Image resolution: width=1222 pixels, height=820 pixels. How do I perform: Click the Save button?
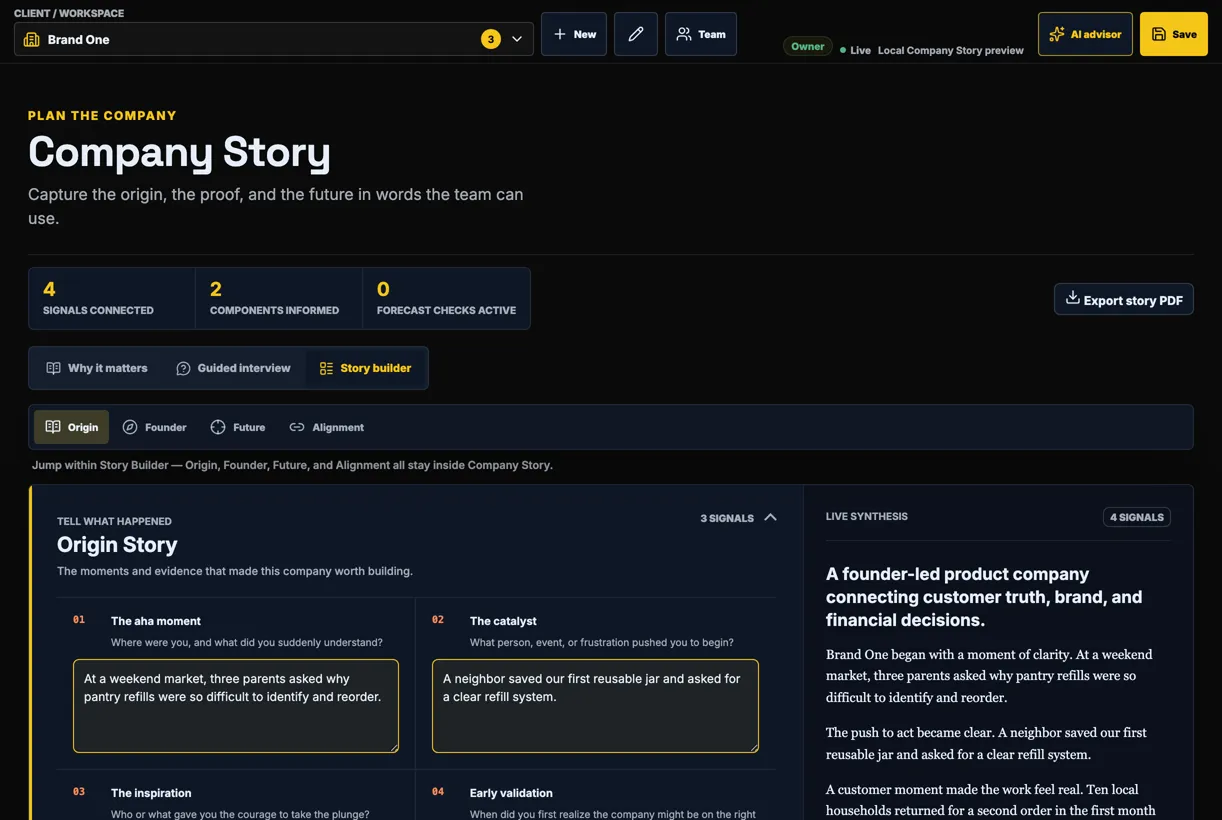pyautogui.click(x=1174, y=34)
